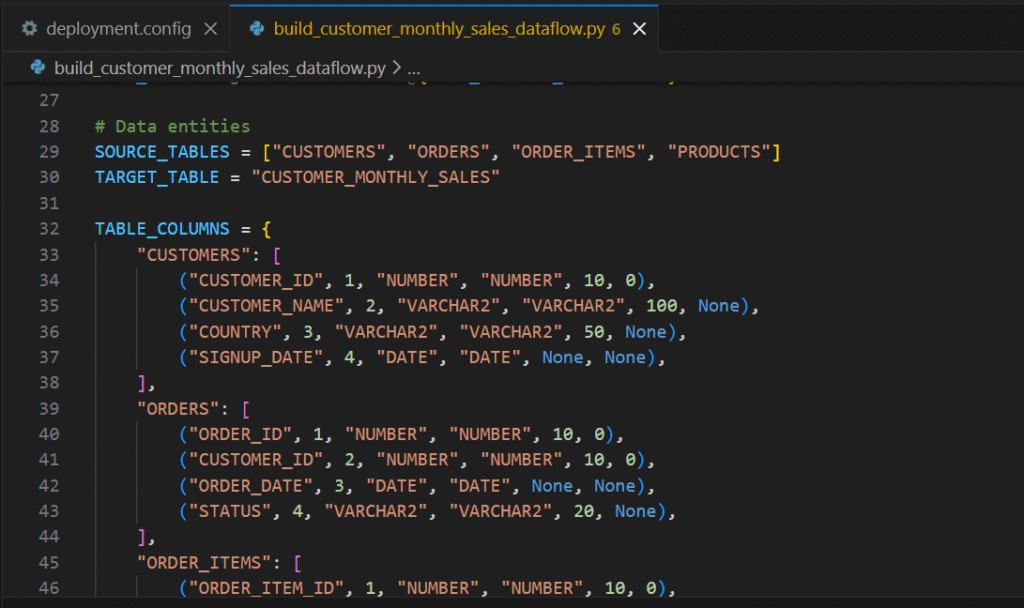Click the Python file icon in the breadcrumb
The image size is (1024, 608).
38,68
